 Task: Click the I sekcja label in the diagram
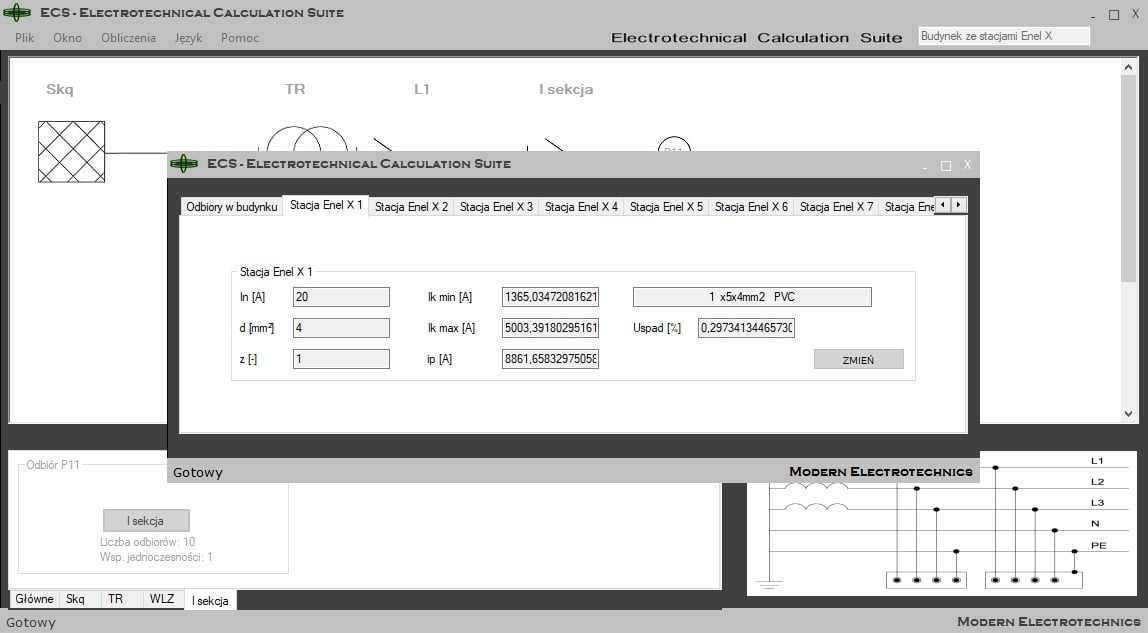[566, 89]
